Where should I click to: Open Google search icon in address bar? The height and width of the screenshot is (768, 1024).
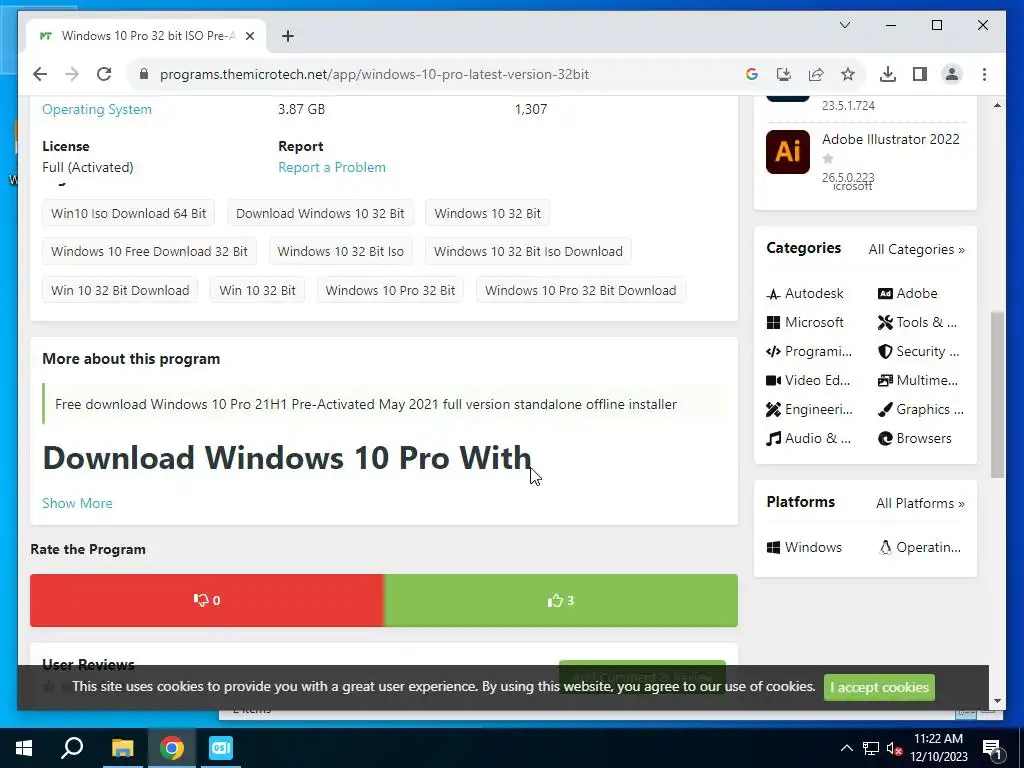(x=752, y=74)
